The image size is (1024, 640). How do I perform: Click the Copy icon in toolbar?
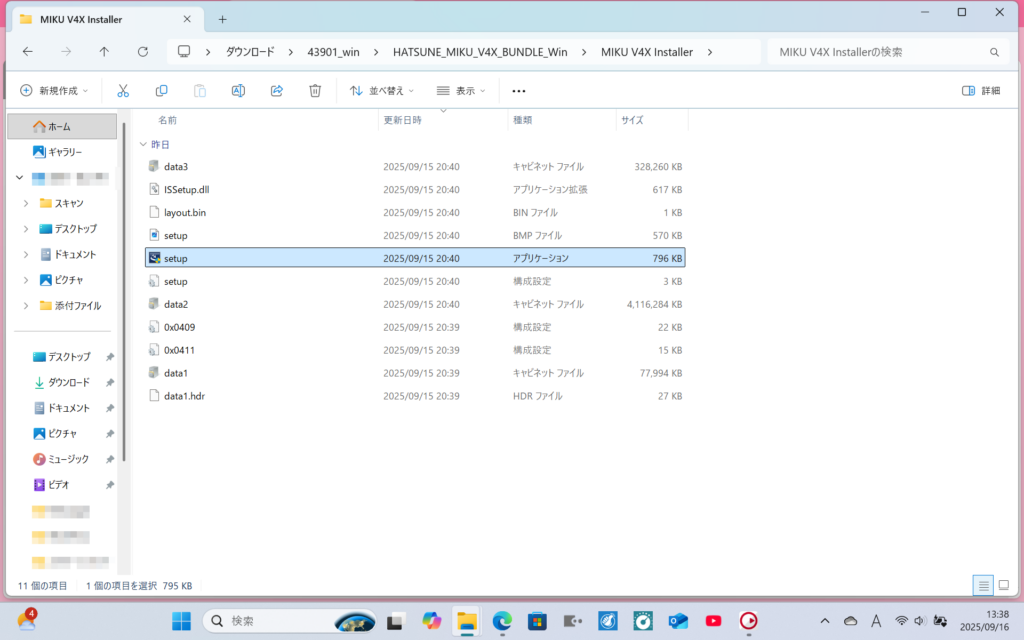click(161, 91)
